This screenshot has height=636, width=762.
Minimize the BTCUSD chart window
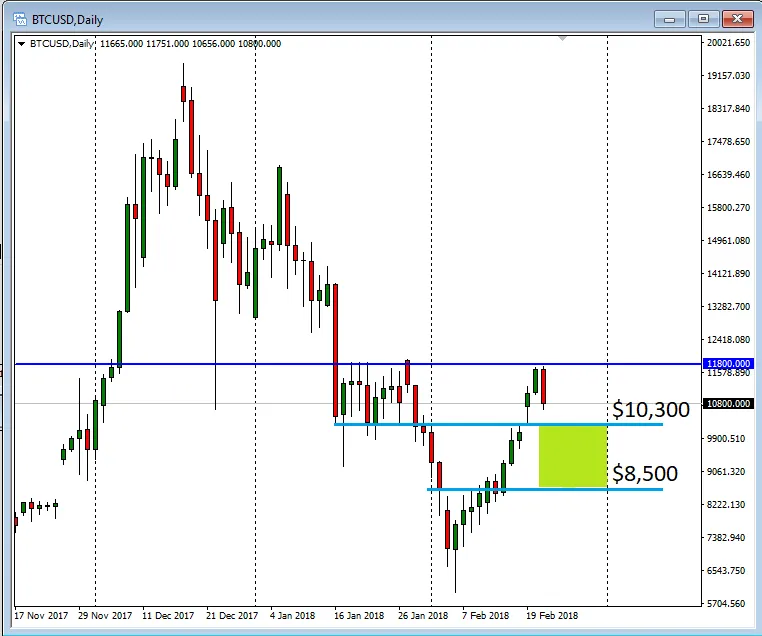(x=669, y=19)
